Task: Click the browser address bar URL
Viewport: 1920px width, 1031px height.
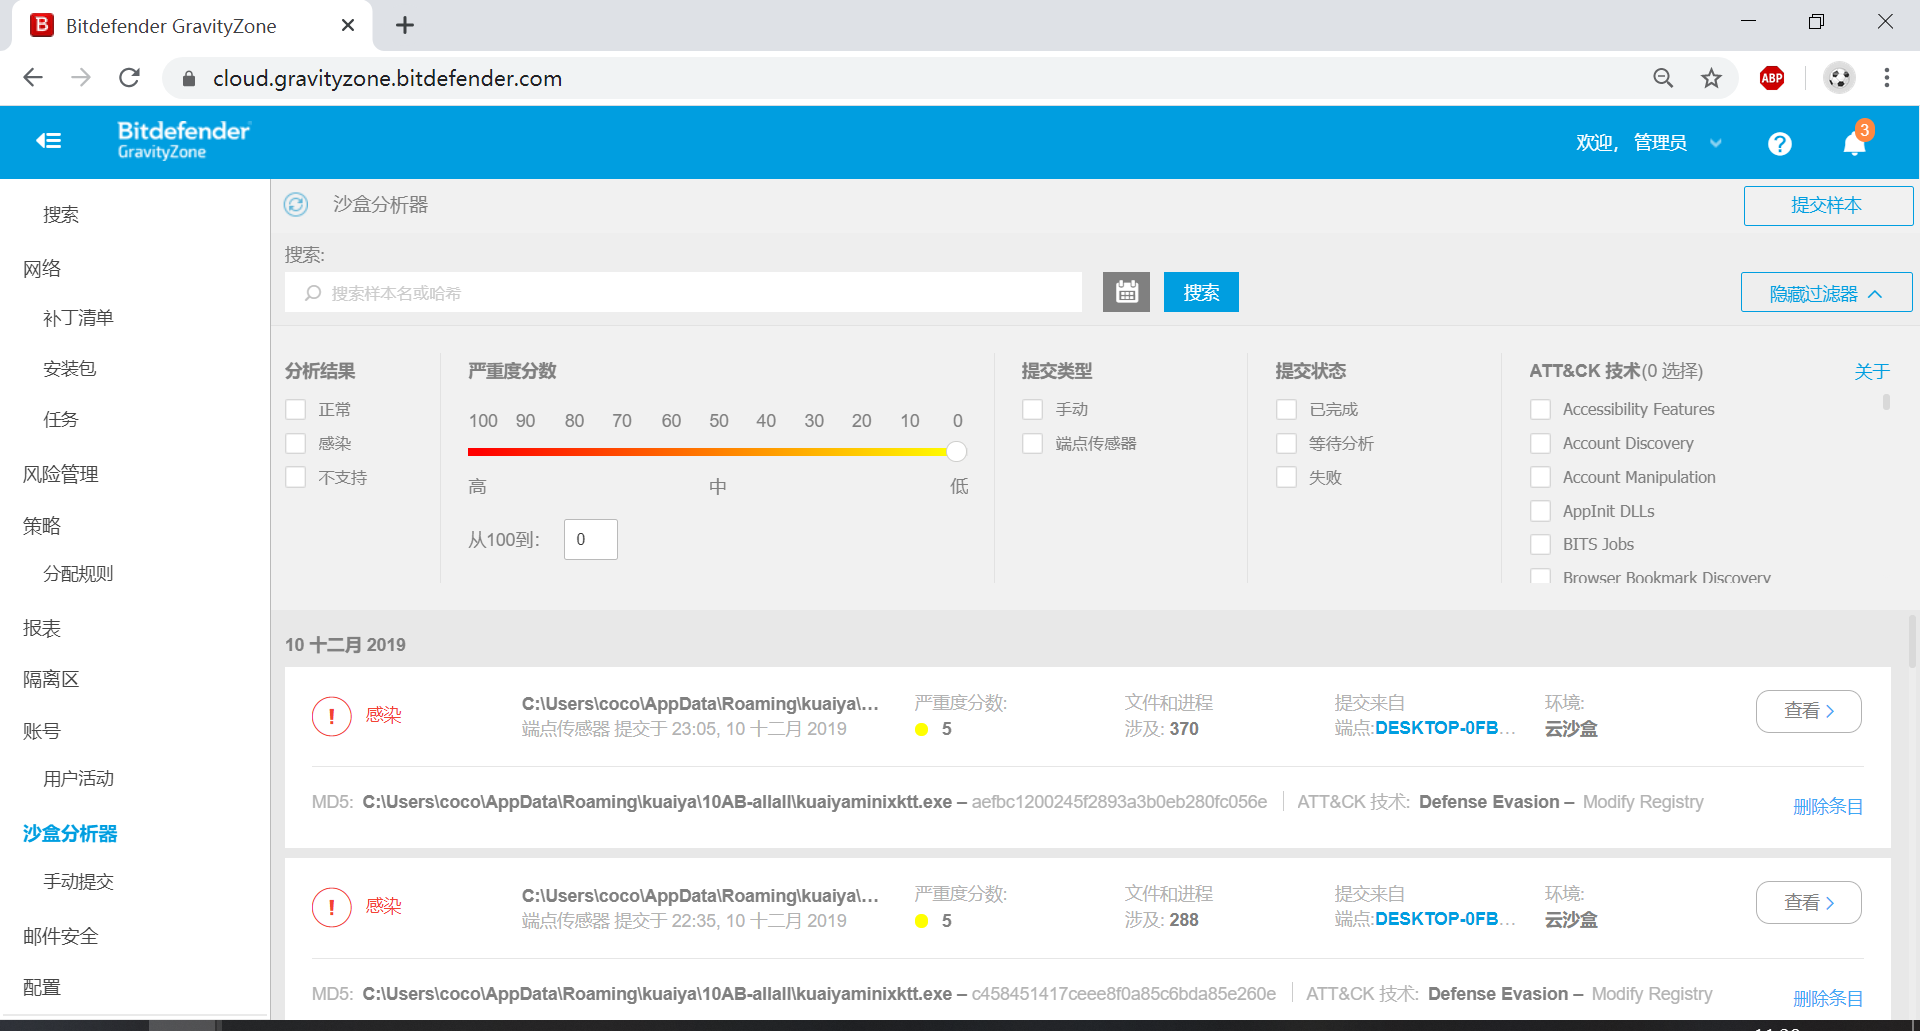Action: (387, 78)
